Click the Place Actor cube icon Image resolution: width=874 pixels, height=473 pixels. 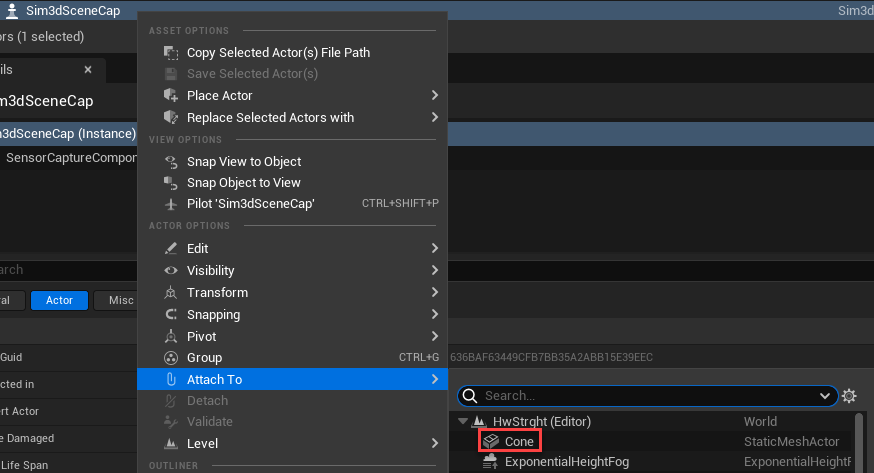pos(170,96)
